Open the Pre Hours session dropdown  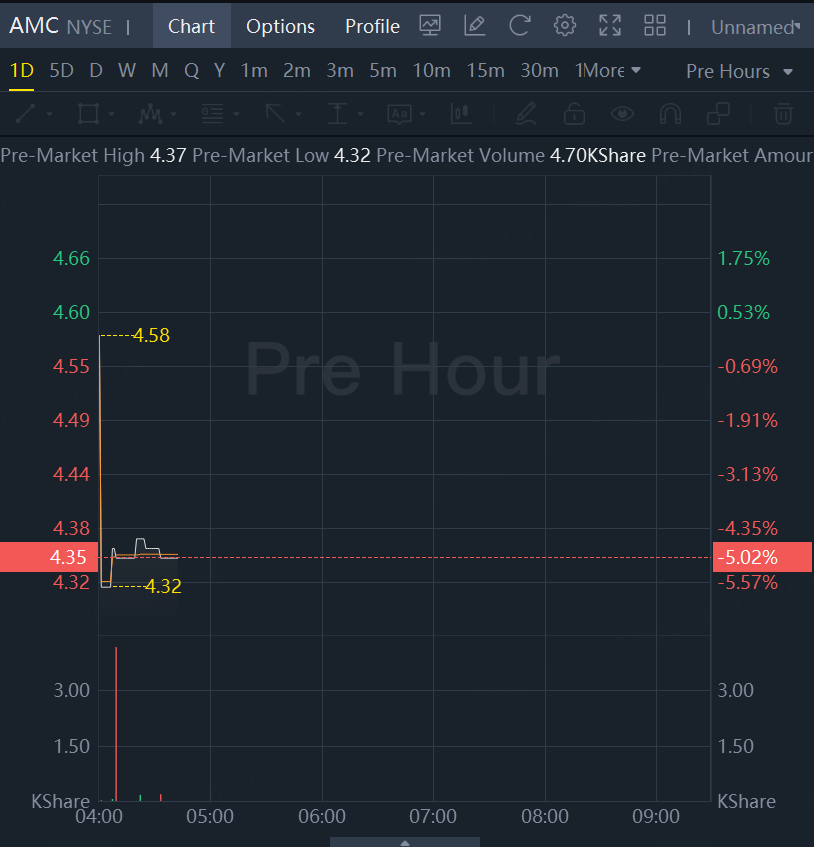click(x=739, y=71)
